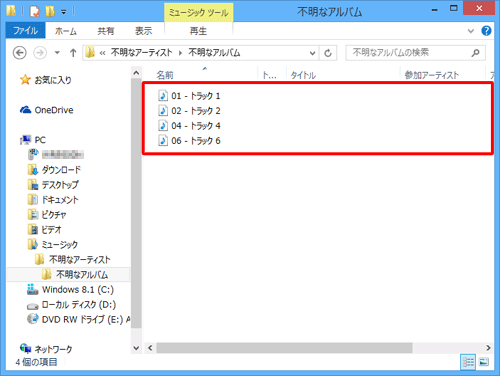The image size is (500, 376).
Task: Click the Forward navigation arrow
Action: pos(40,53)
